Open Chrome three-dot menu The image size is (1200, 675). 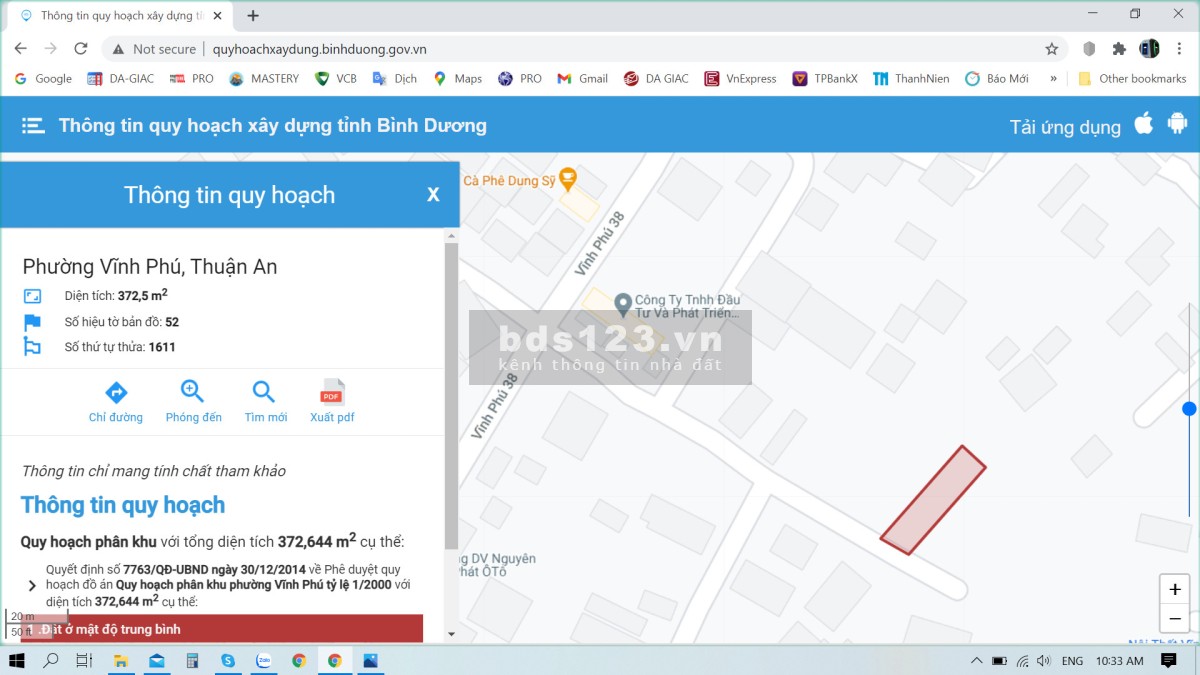[1180, 48]
